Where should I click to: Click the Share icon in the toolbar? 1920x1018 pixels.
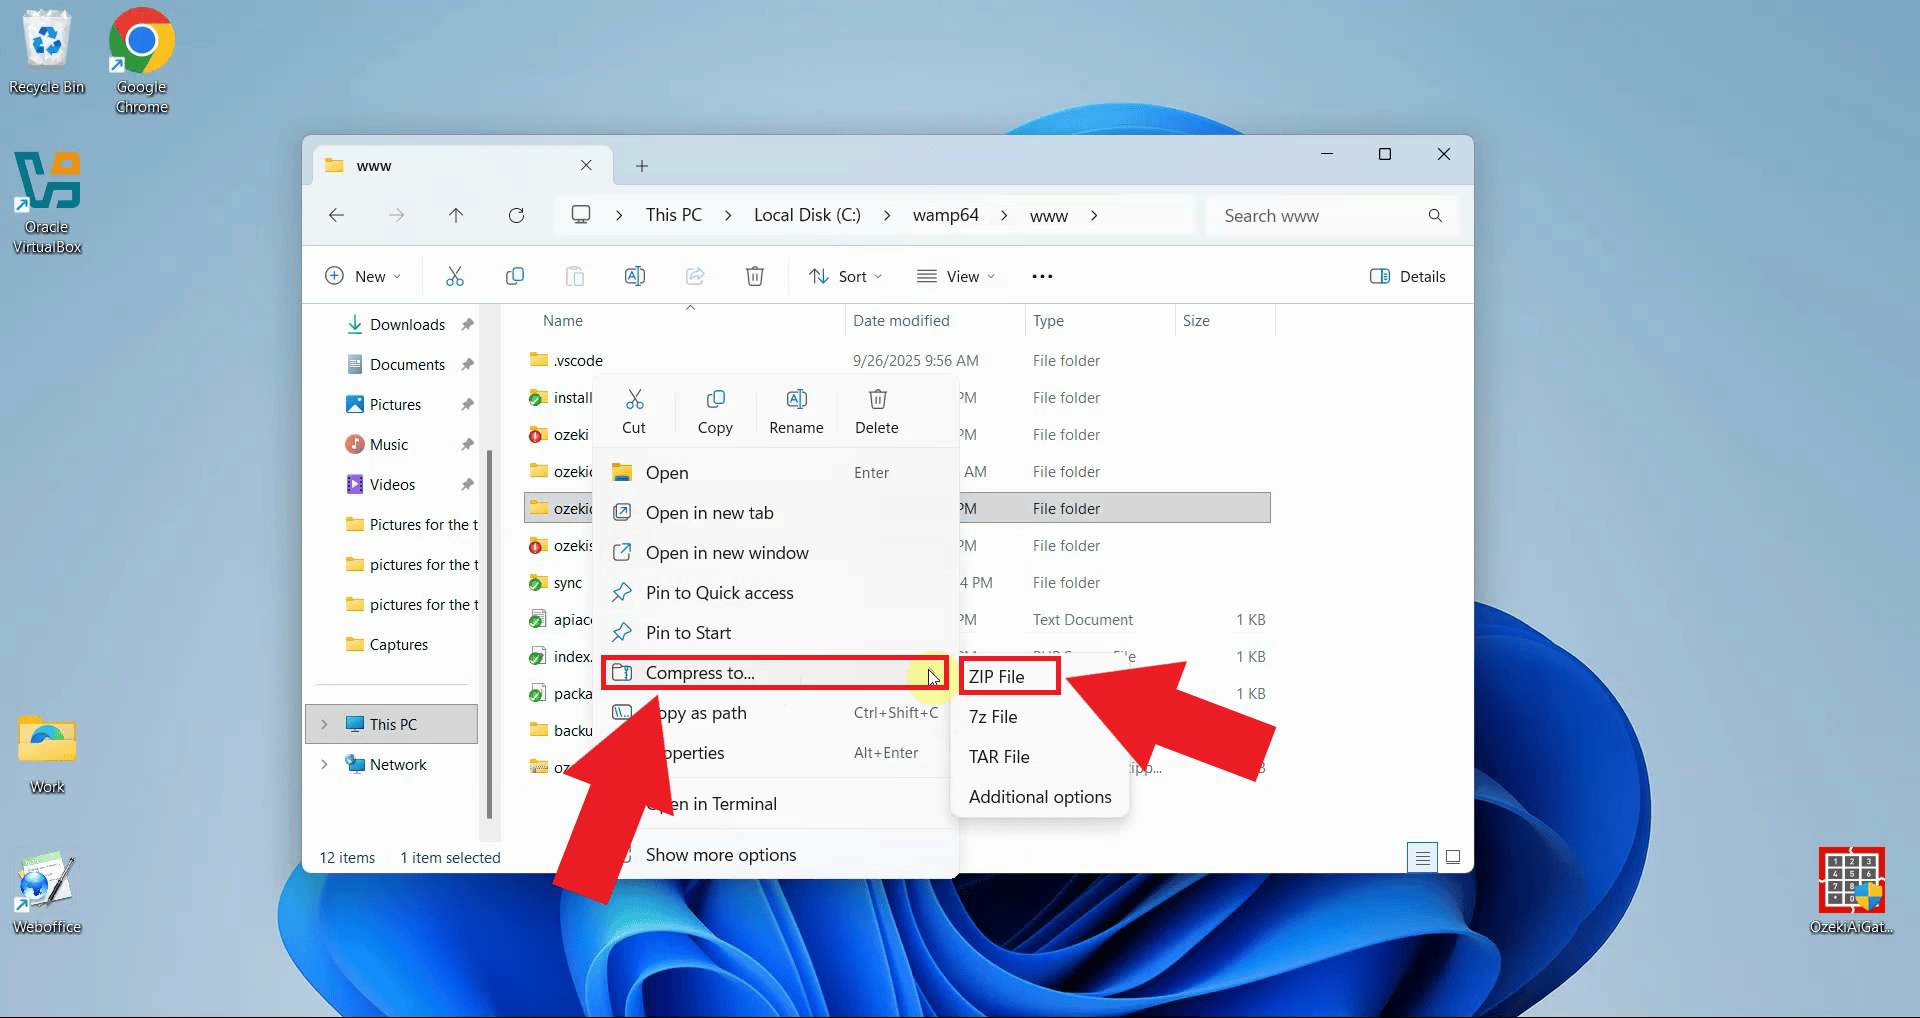(x=695, y=276)
